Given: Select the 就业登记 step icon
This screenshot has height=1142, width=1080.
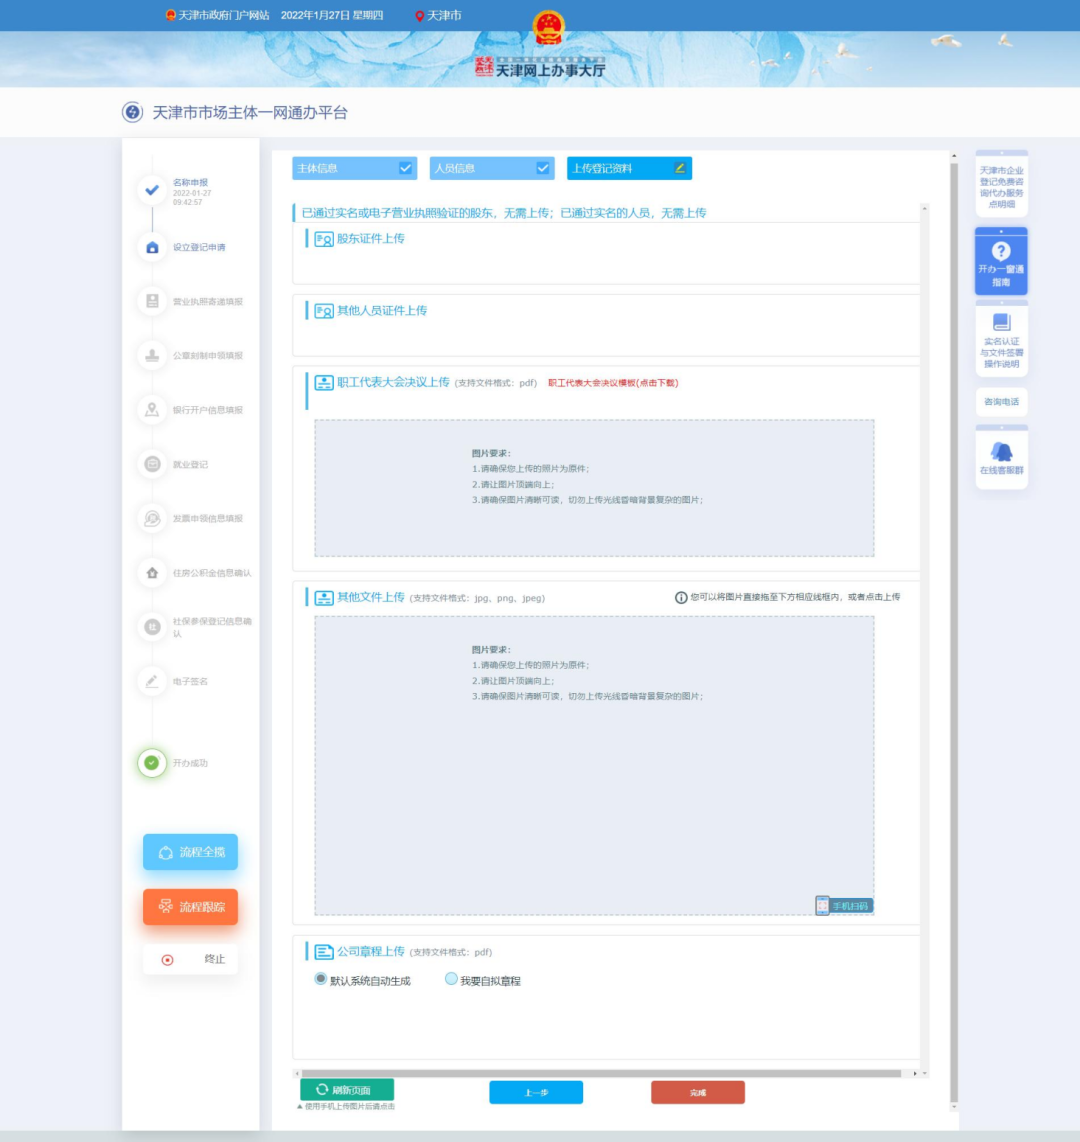Looking at the screenshot, I should 151,464.
